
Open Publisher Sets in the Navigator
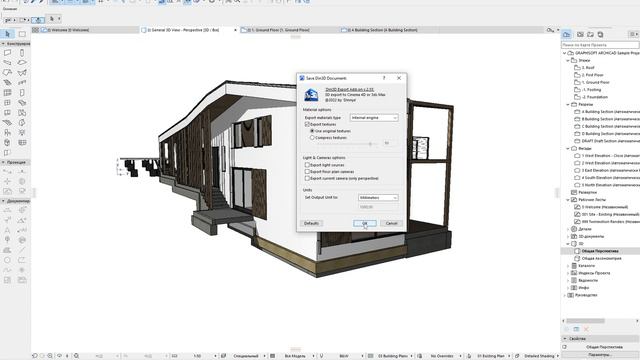[x=600, y=34]
